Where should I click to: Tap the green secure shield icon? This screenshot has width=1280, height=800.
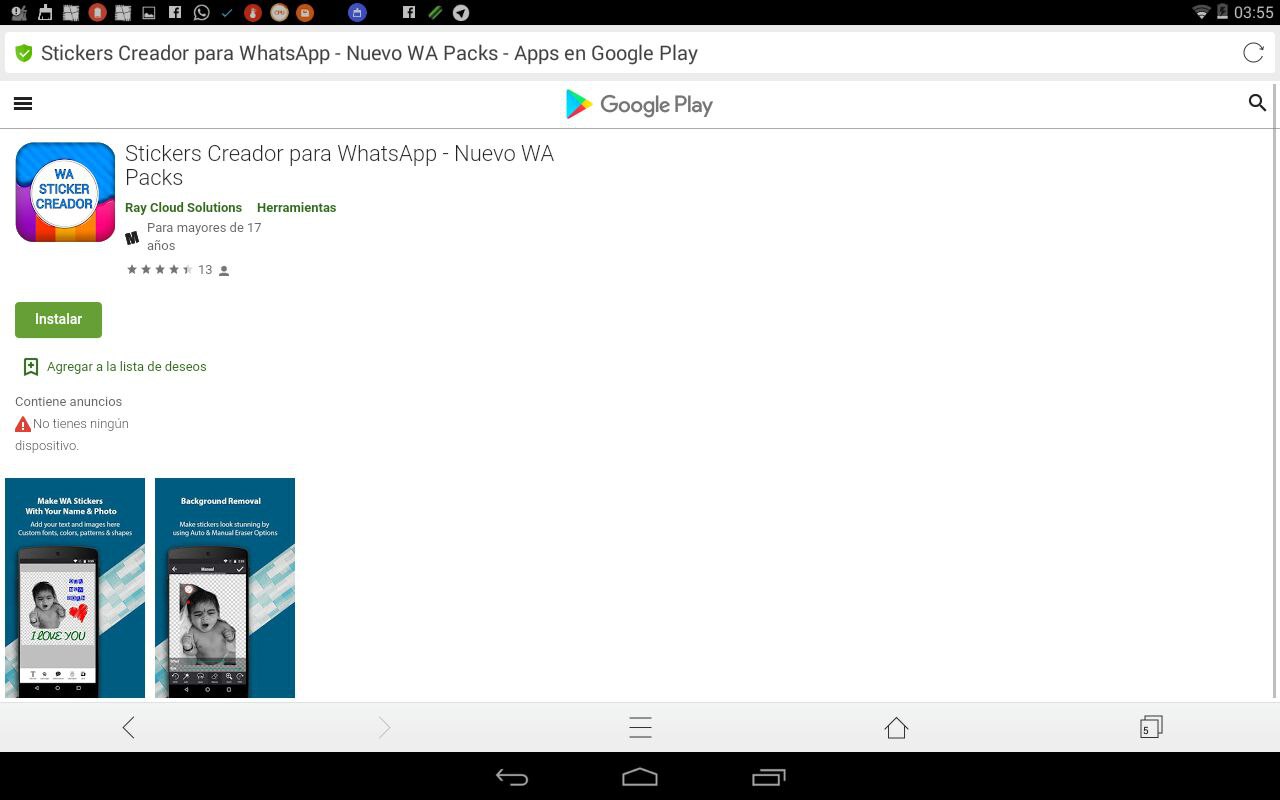pos(24,53)
